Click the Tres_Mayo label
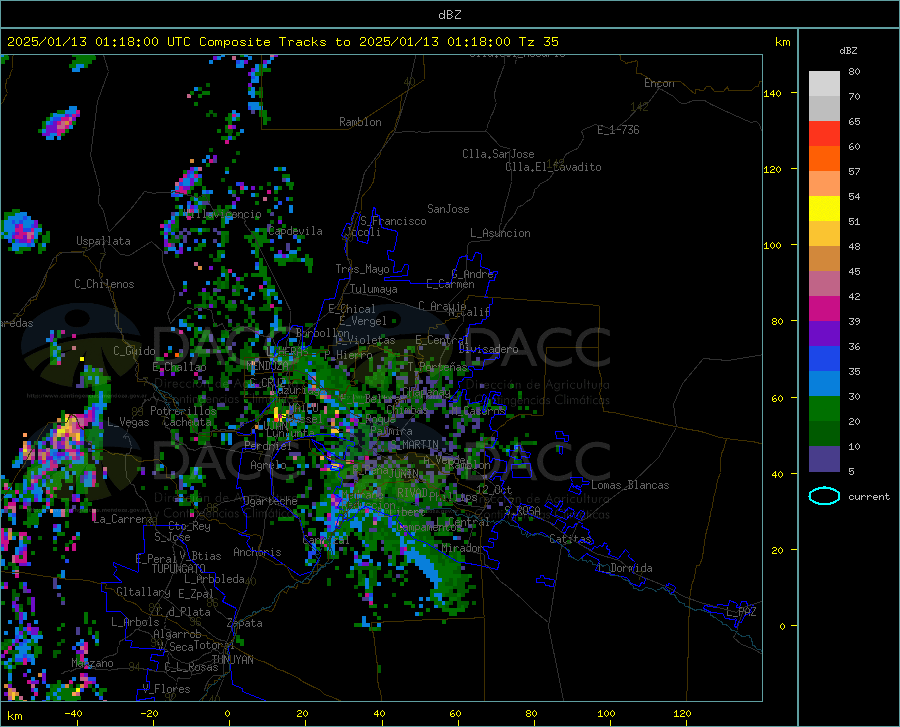The height and width of the screenshot is (727, 900). pyautogui.click(x=362, y=269)
